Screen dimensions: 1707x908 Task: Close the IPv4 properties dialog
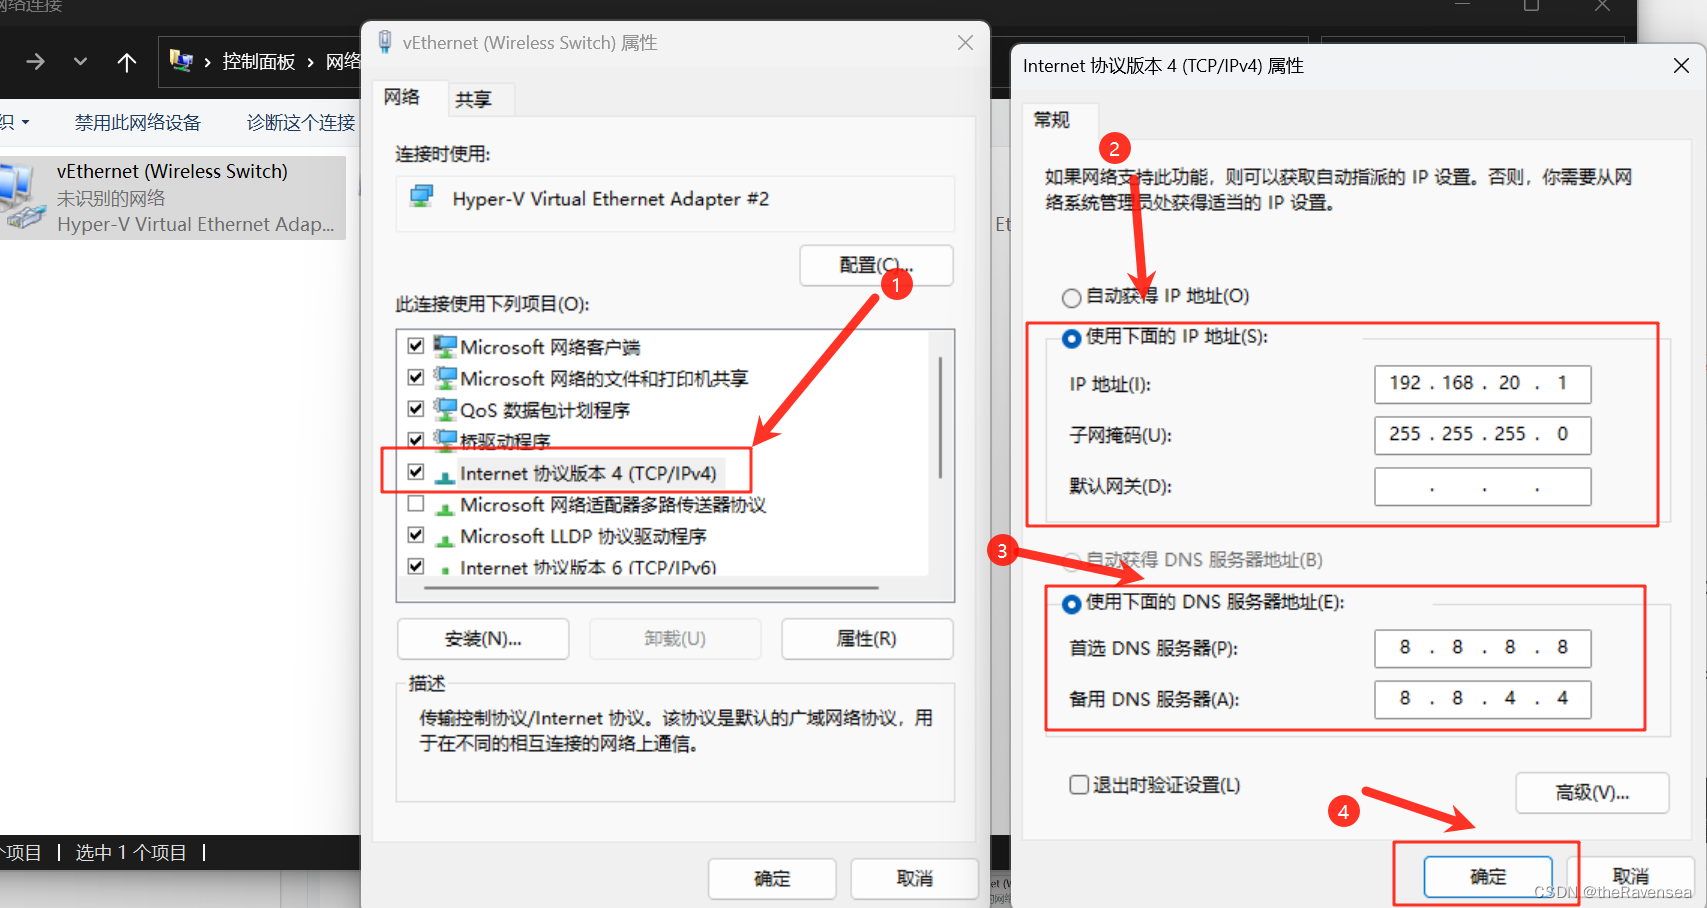(x=1681, y=66)
